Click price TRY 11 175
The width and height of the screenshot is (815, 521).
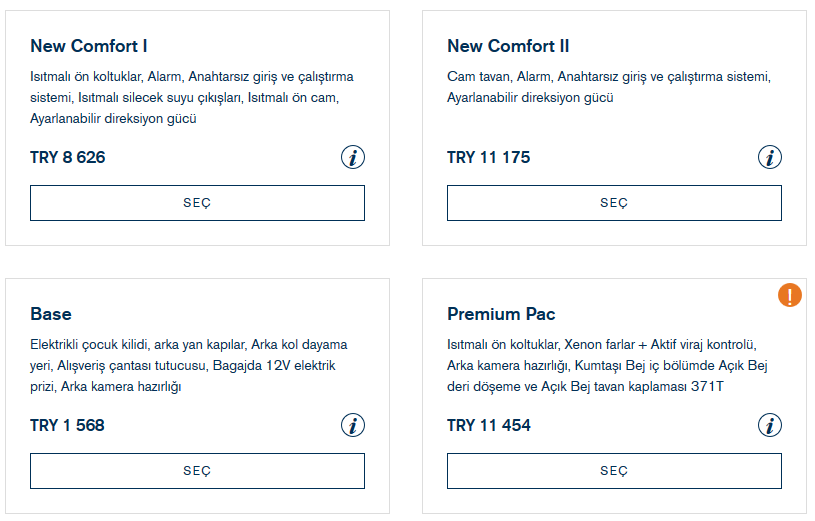pyautogui.click(x=489, y=157)
